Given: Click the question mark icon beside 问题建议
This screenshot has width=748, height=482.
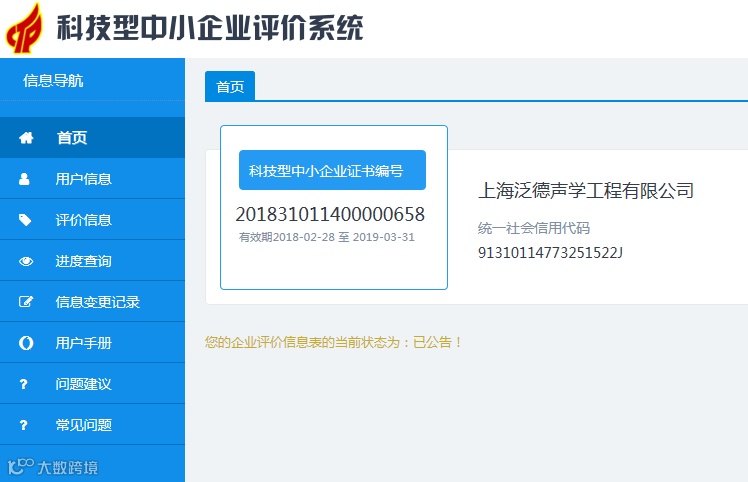Looking at the screenshot, I should click(x=23, y=384).
